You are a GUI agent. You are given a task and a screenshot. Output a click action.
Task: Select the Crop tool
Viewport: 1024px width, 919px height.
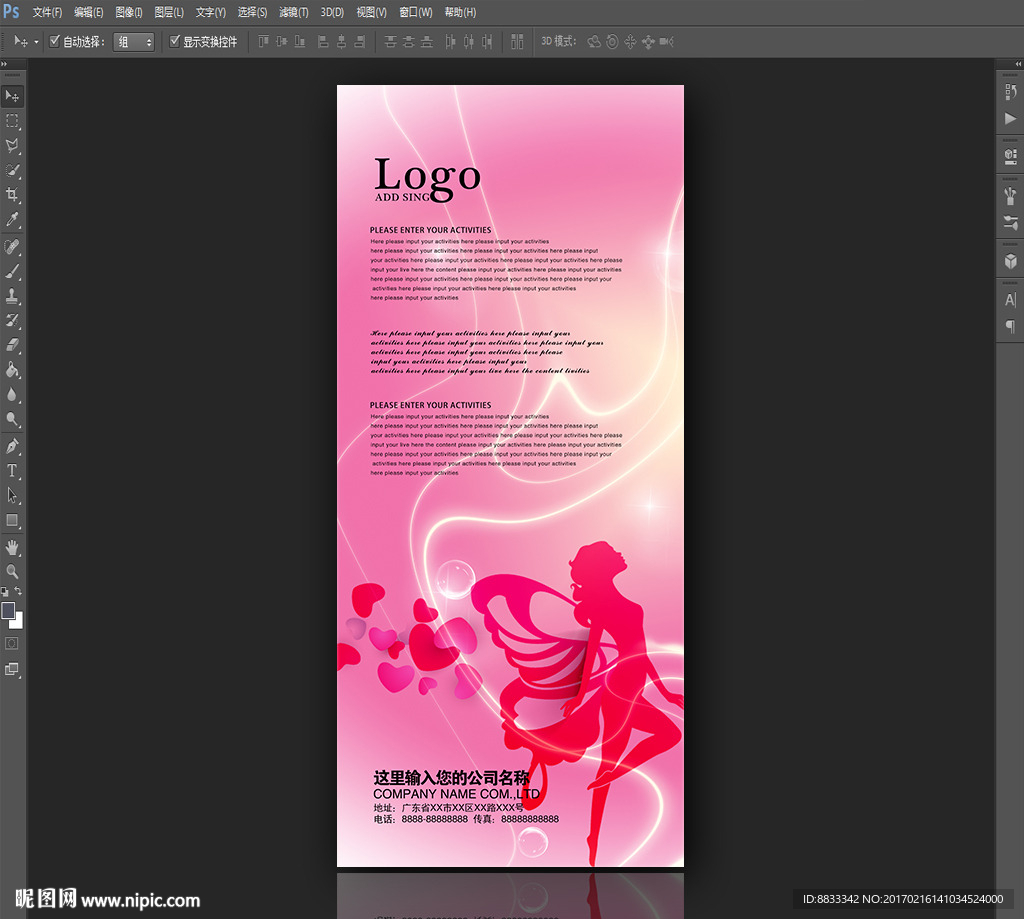[x=12, y=195]
